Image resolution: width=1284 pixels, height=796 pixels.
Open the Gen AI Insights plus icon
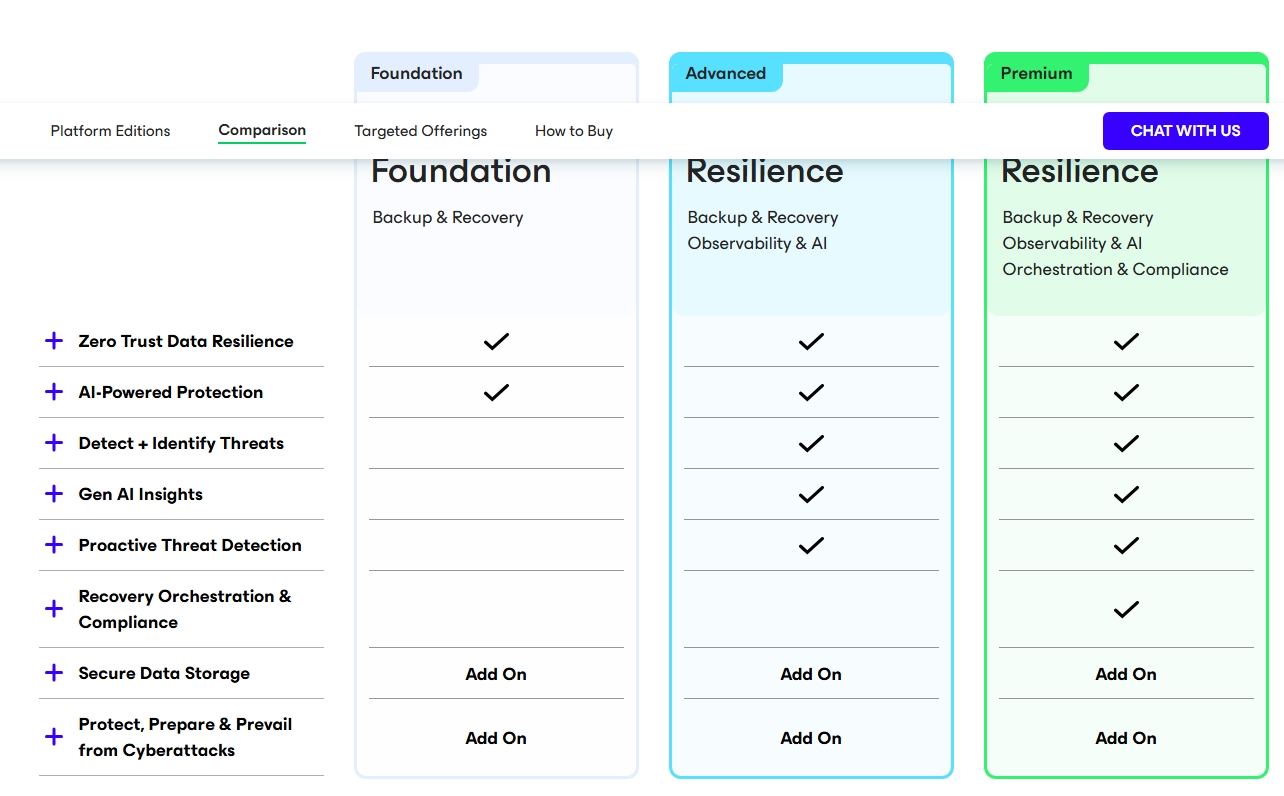(54, 494)
